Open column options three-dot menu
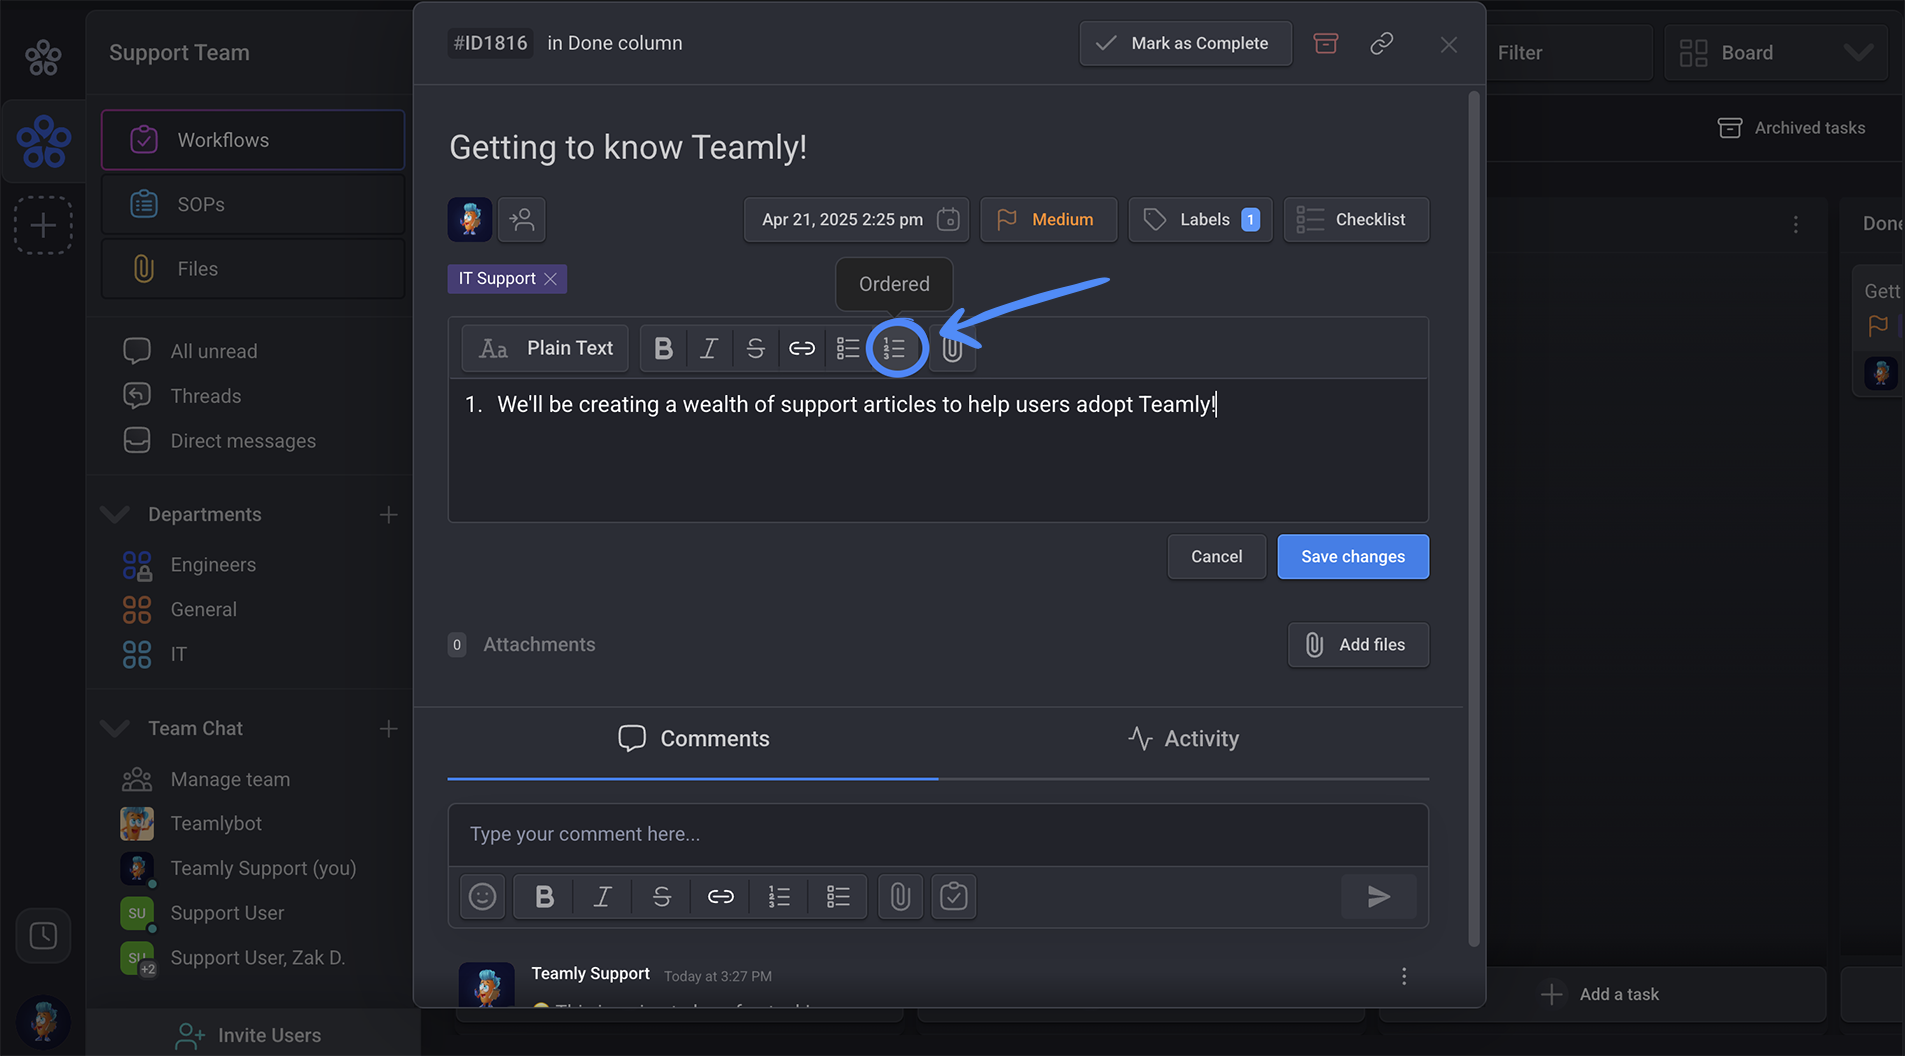Screen dimensions: 1905x1056 [x=1796, y=224]
